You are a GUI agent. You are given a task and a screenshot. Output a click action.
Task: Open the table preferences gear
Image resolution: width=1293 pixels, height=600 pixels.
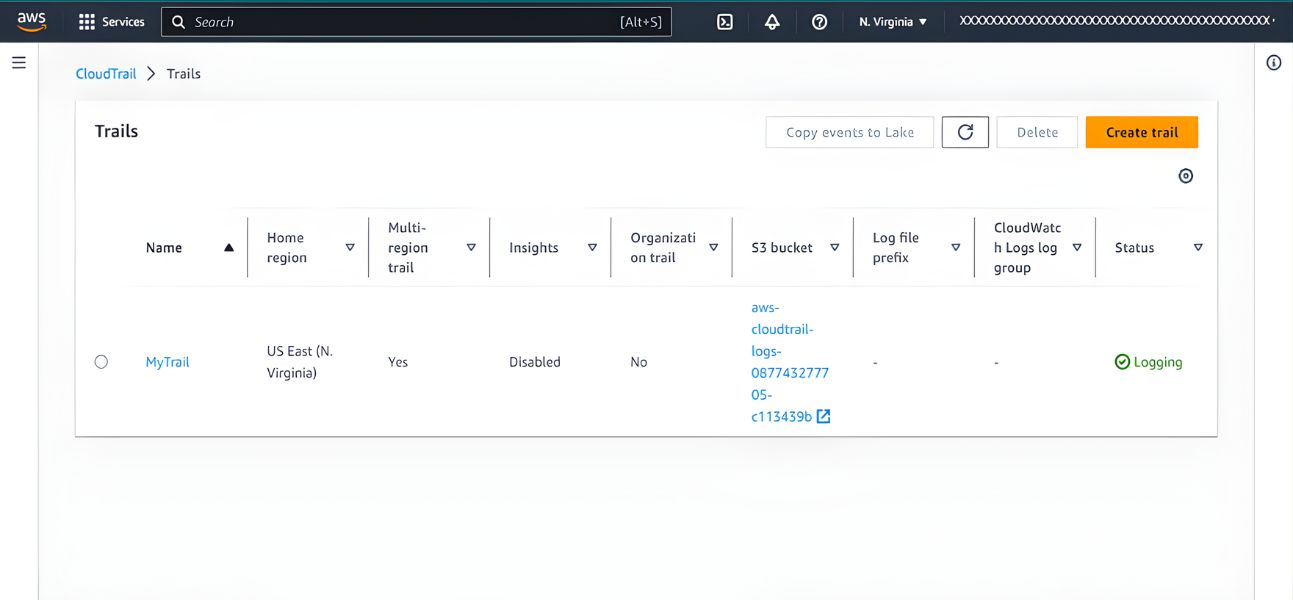[x=1185, y=175]
